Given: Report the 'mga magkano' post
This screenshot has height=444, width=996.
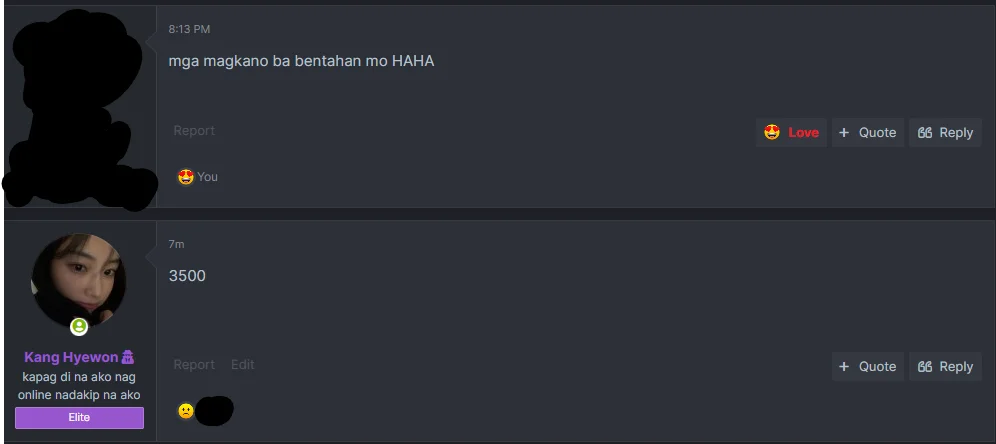Looking at the screenshot, I should [194, 130].
